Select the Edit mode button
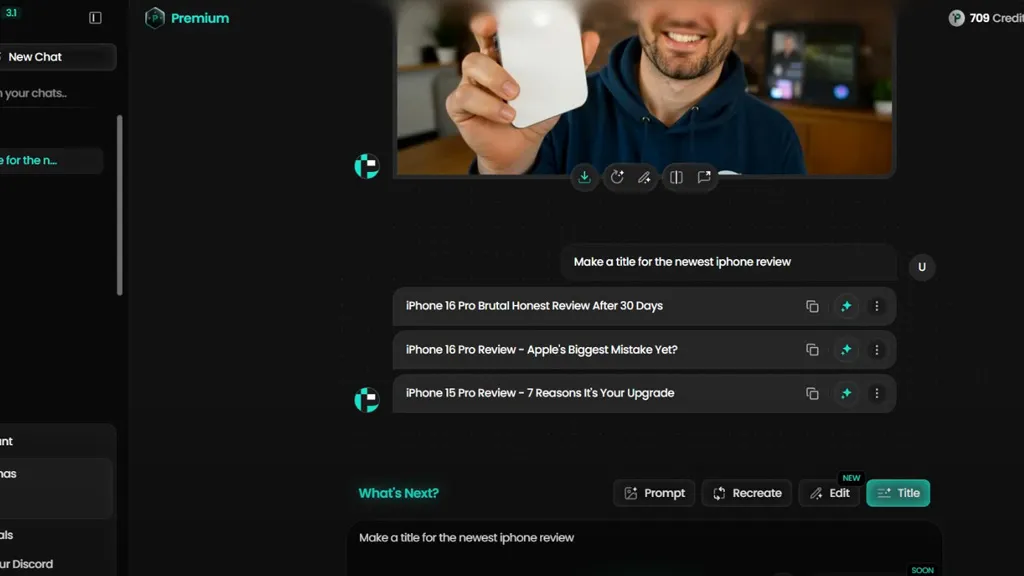This screenshot has width=1024, height=576. point(829,493)
